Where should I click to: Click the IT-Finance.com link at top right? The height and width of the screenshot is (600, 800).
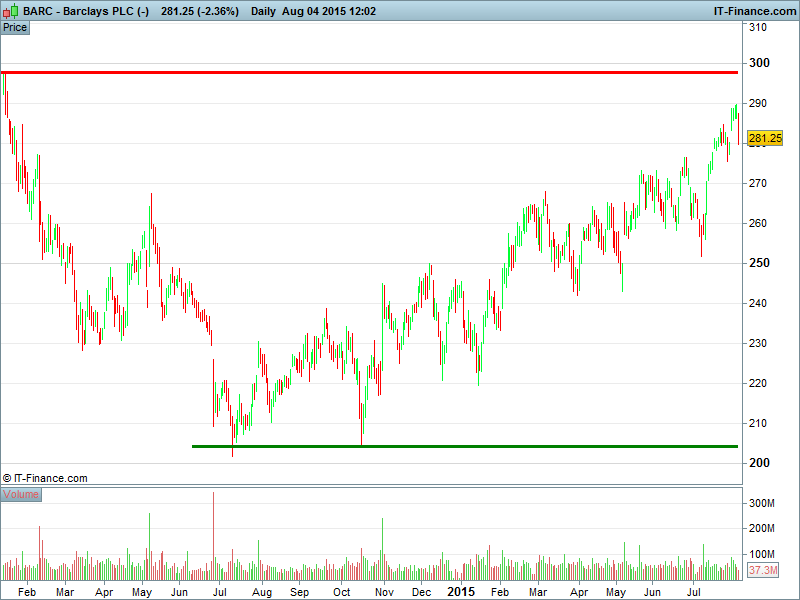coord(753,11)
